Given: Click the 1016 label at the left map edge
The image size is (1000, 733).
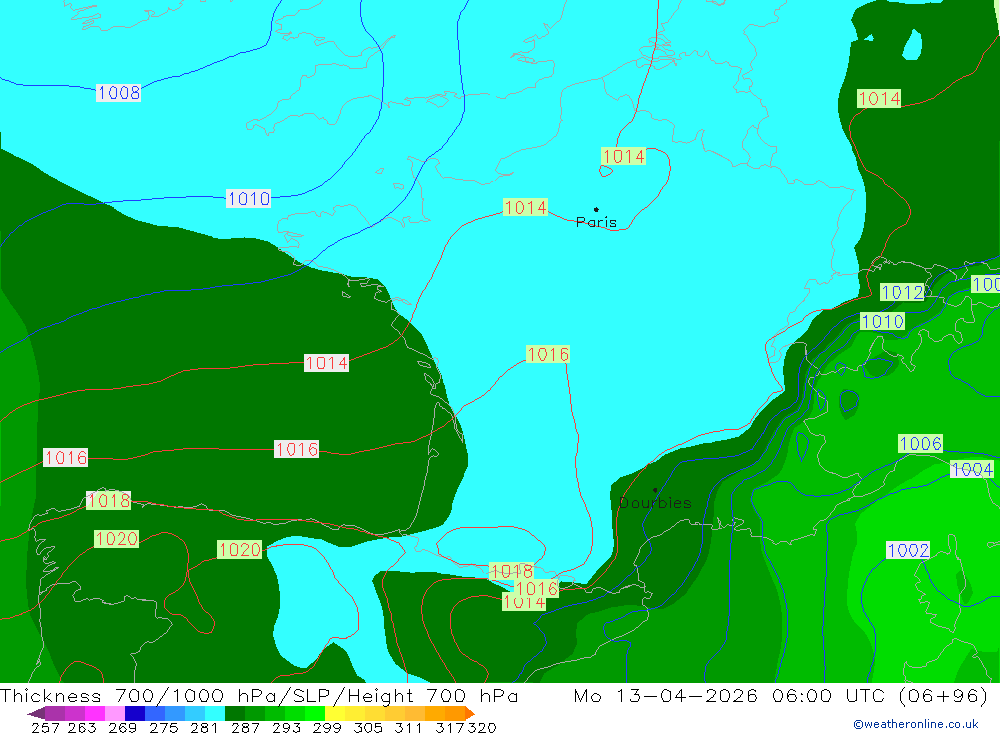Looking at the screenshot, I should pyautogui.click(x=66, y=457).
